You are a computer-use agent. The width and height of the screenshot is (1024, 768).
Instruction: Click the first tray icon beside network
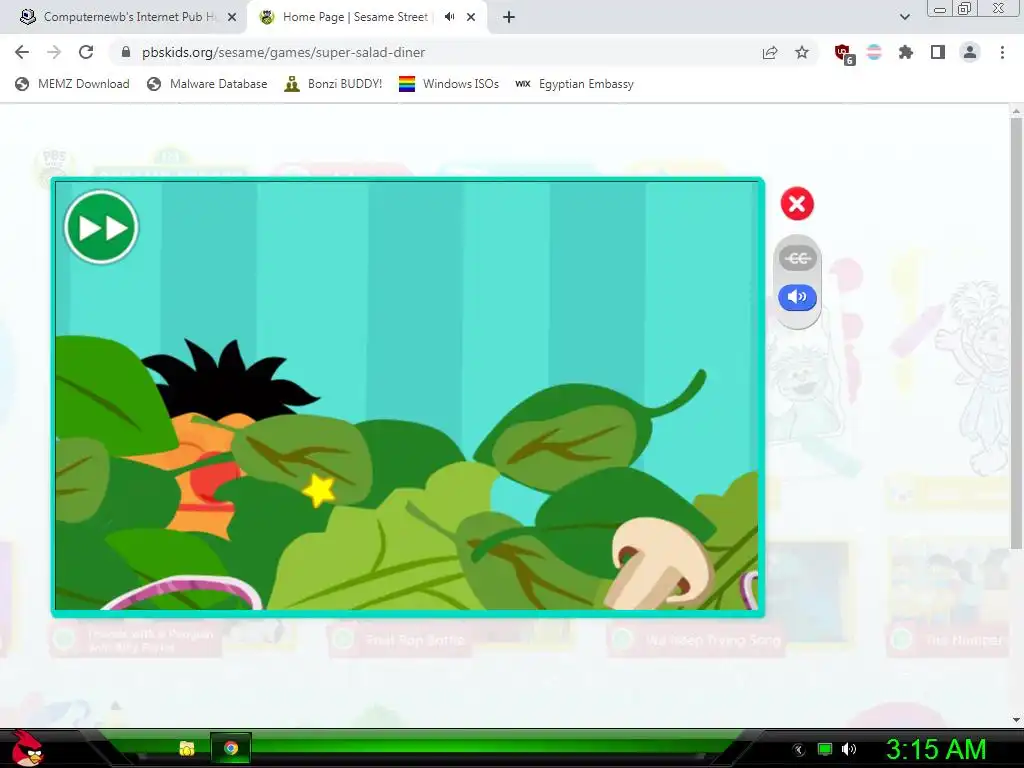[799, 749]
